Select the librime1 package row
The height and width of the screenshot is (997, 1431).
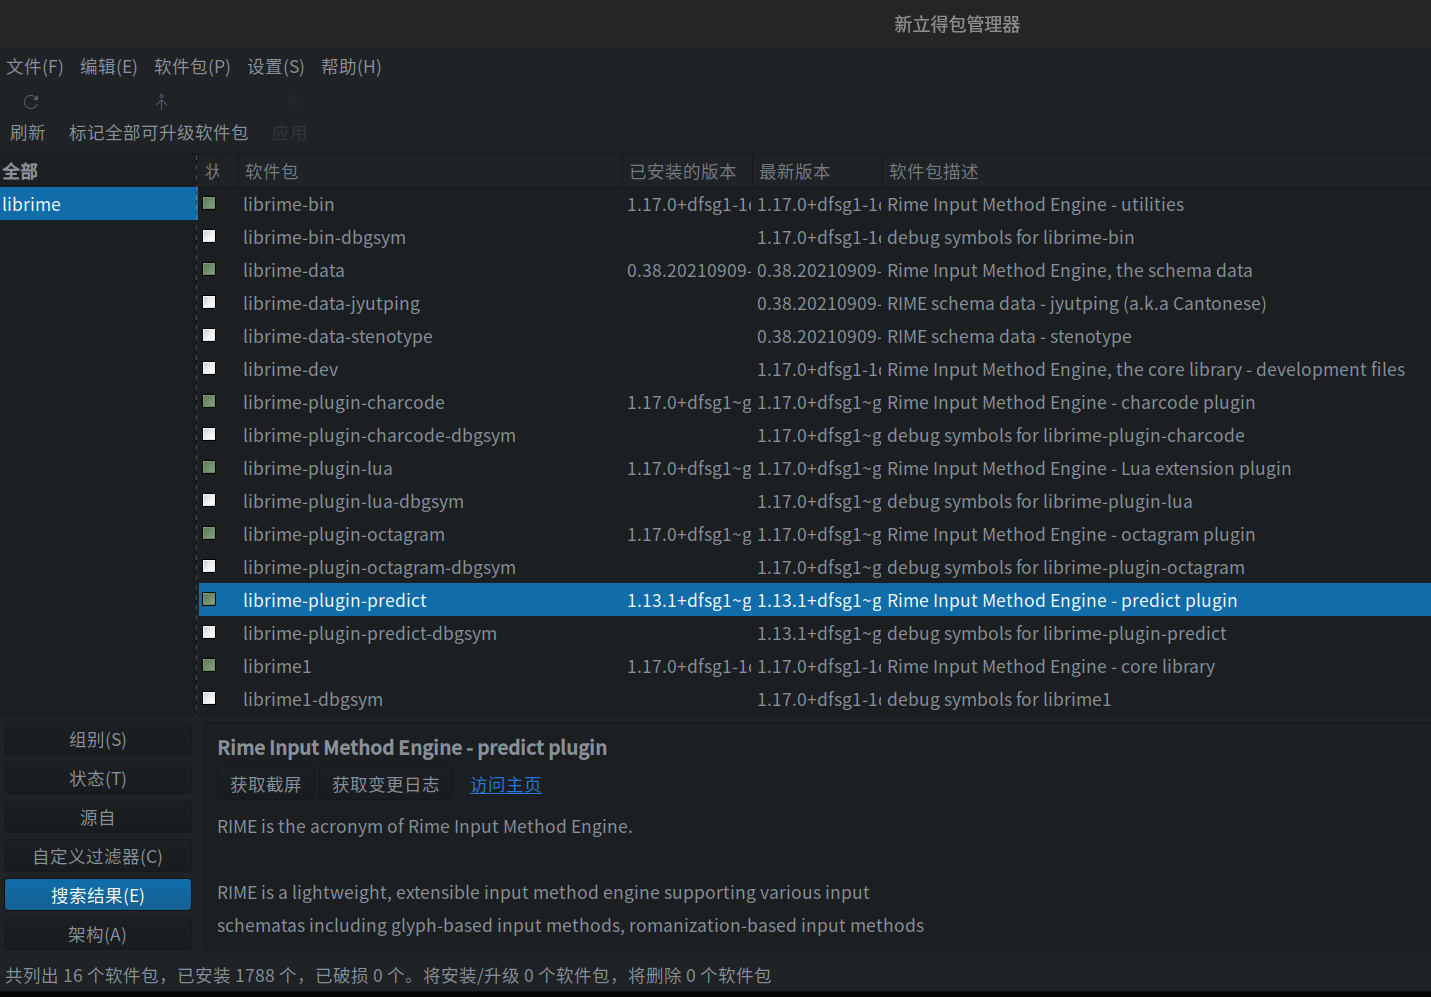815,666
